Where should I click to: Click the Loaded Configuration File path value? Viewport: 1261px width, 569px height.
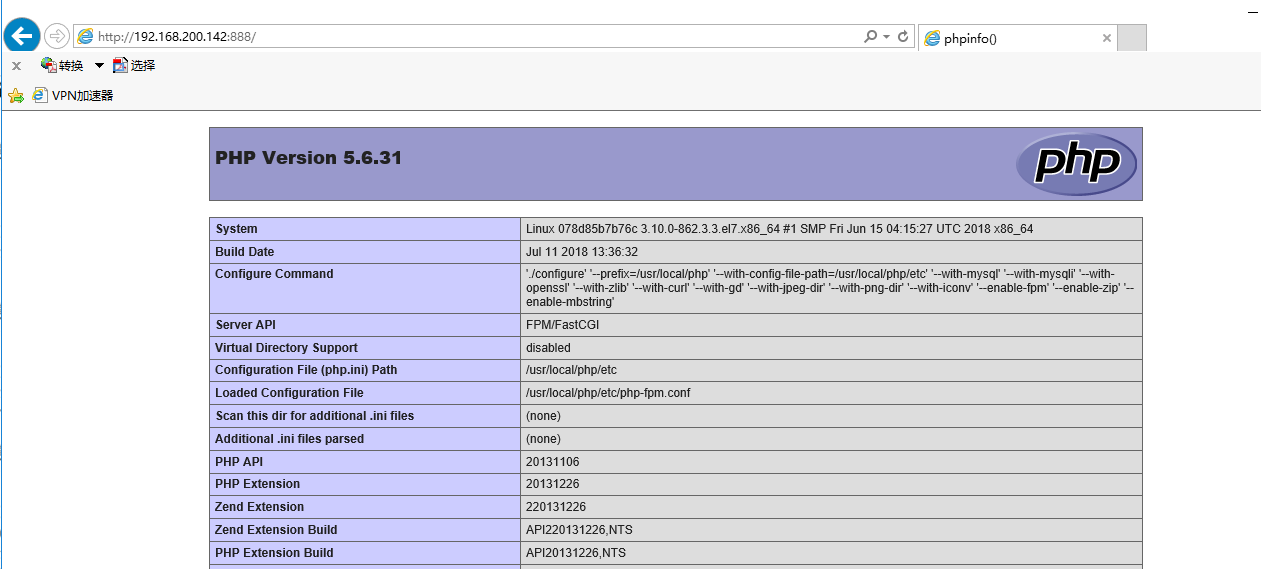click(608, 393)
